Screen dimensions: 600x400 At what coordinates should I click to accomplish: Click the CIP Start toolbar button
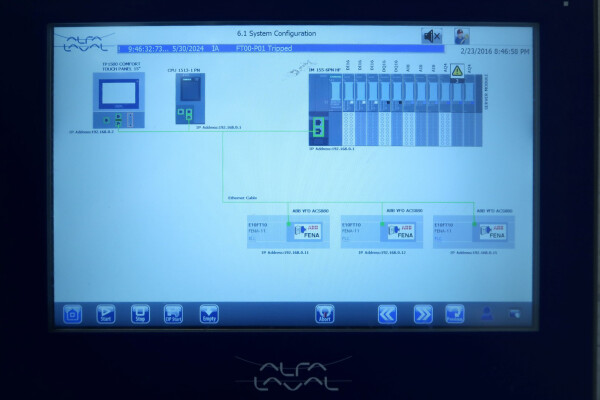point(173,314)
